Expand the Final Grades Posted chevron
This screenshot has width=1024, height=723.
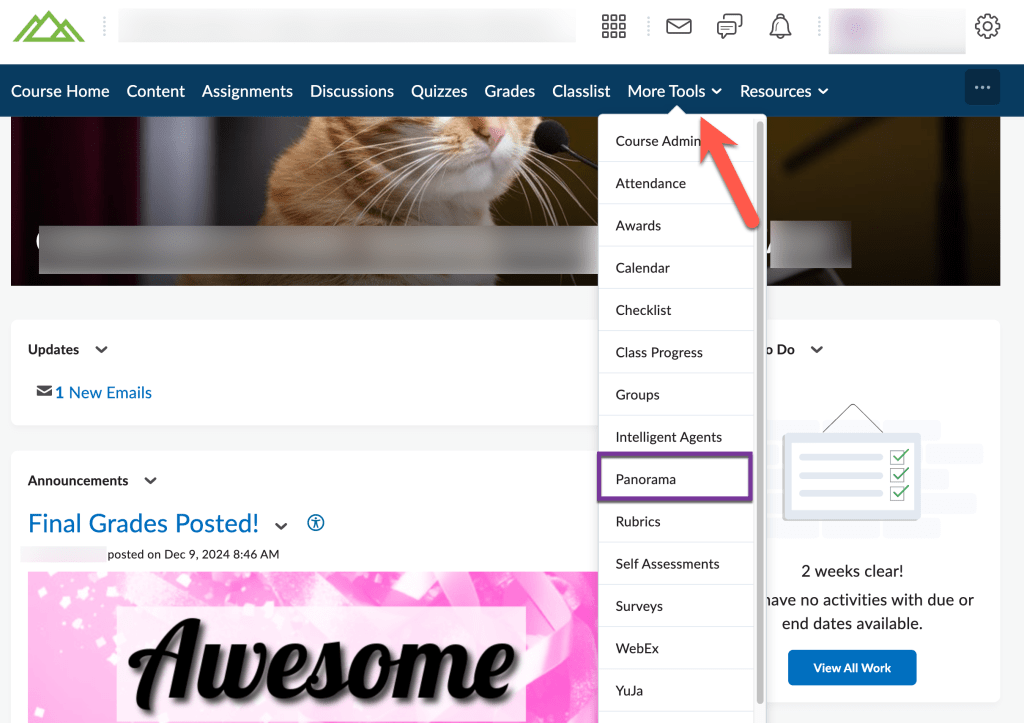coord(281,525)
